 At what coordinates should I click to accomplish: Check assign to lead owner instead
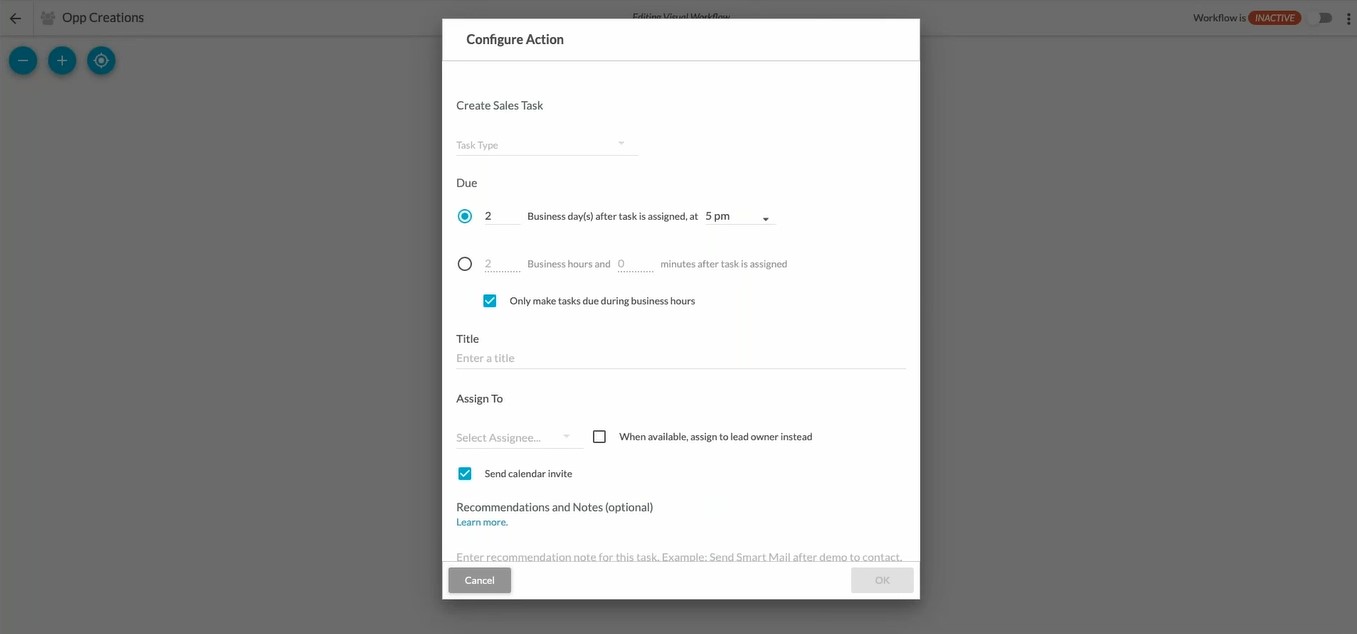click(600, 437)
